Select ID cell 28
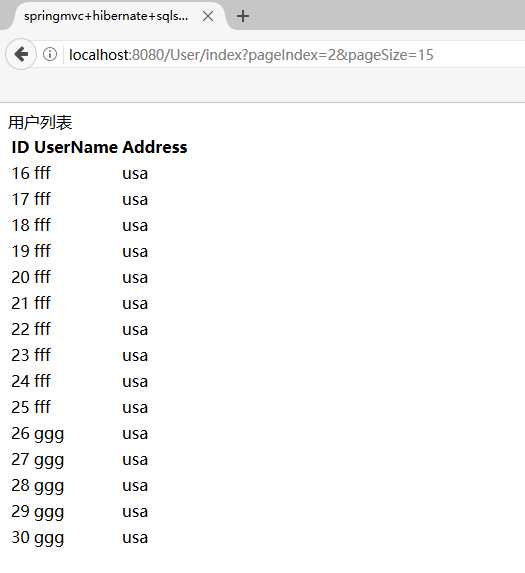 [x=20, y=485]
